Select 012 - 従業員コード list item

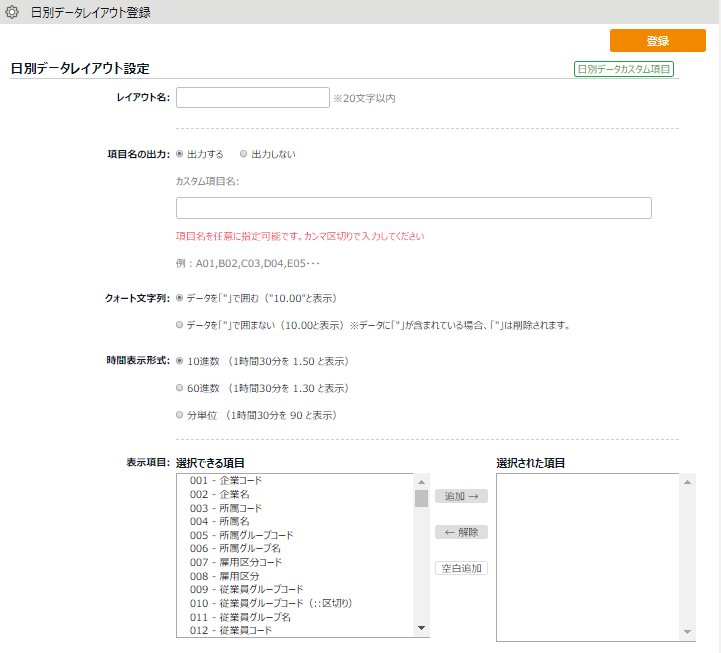pyautogui.click(x=295, y=630)
